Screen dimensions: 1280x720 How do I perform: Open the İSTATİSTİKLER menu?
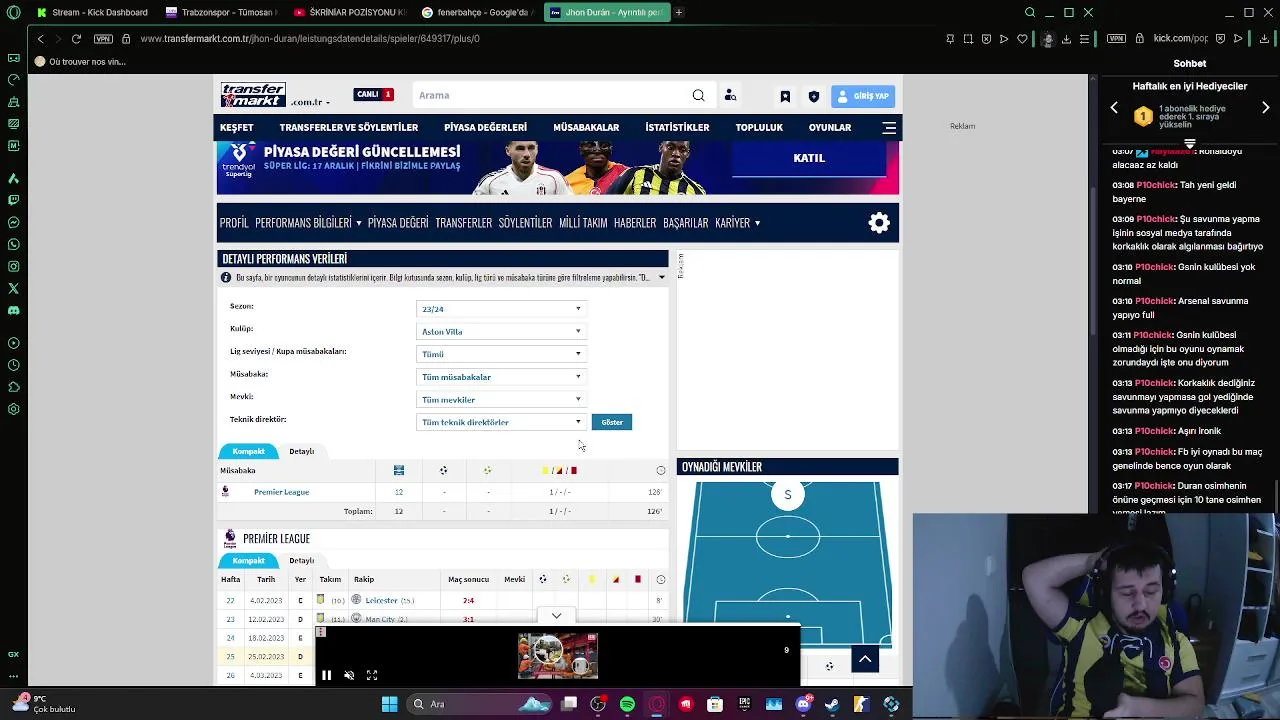[677, 128]
